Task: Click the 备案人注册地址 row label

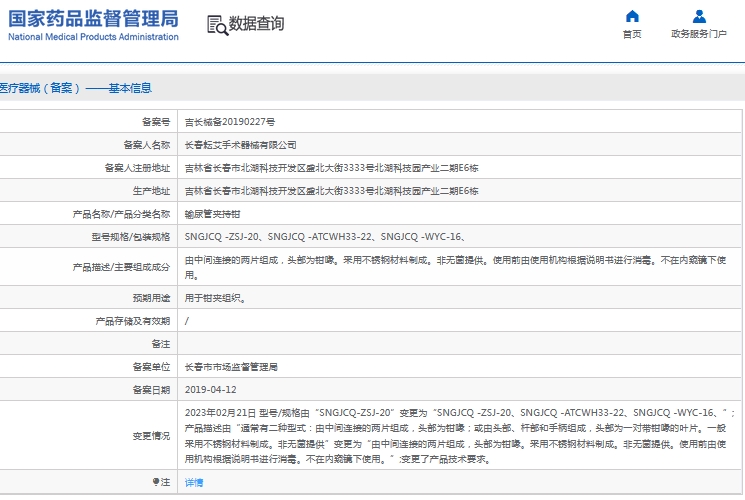Action: (137, 168)
